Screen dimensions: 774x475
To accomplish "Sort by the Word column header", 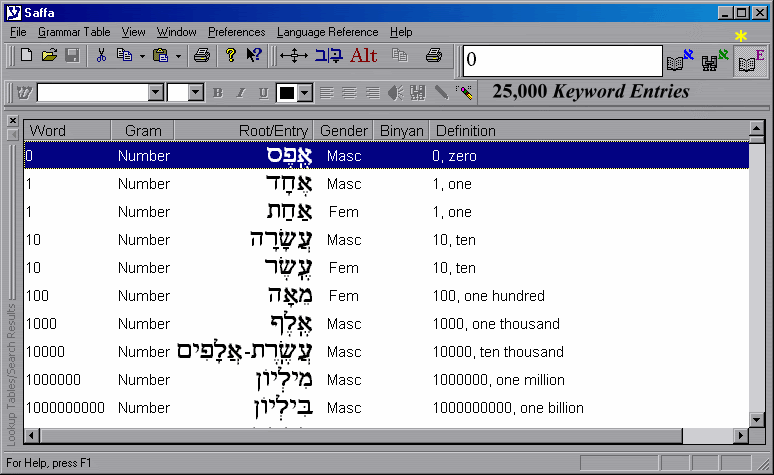I will [x=68, y=131].
